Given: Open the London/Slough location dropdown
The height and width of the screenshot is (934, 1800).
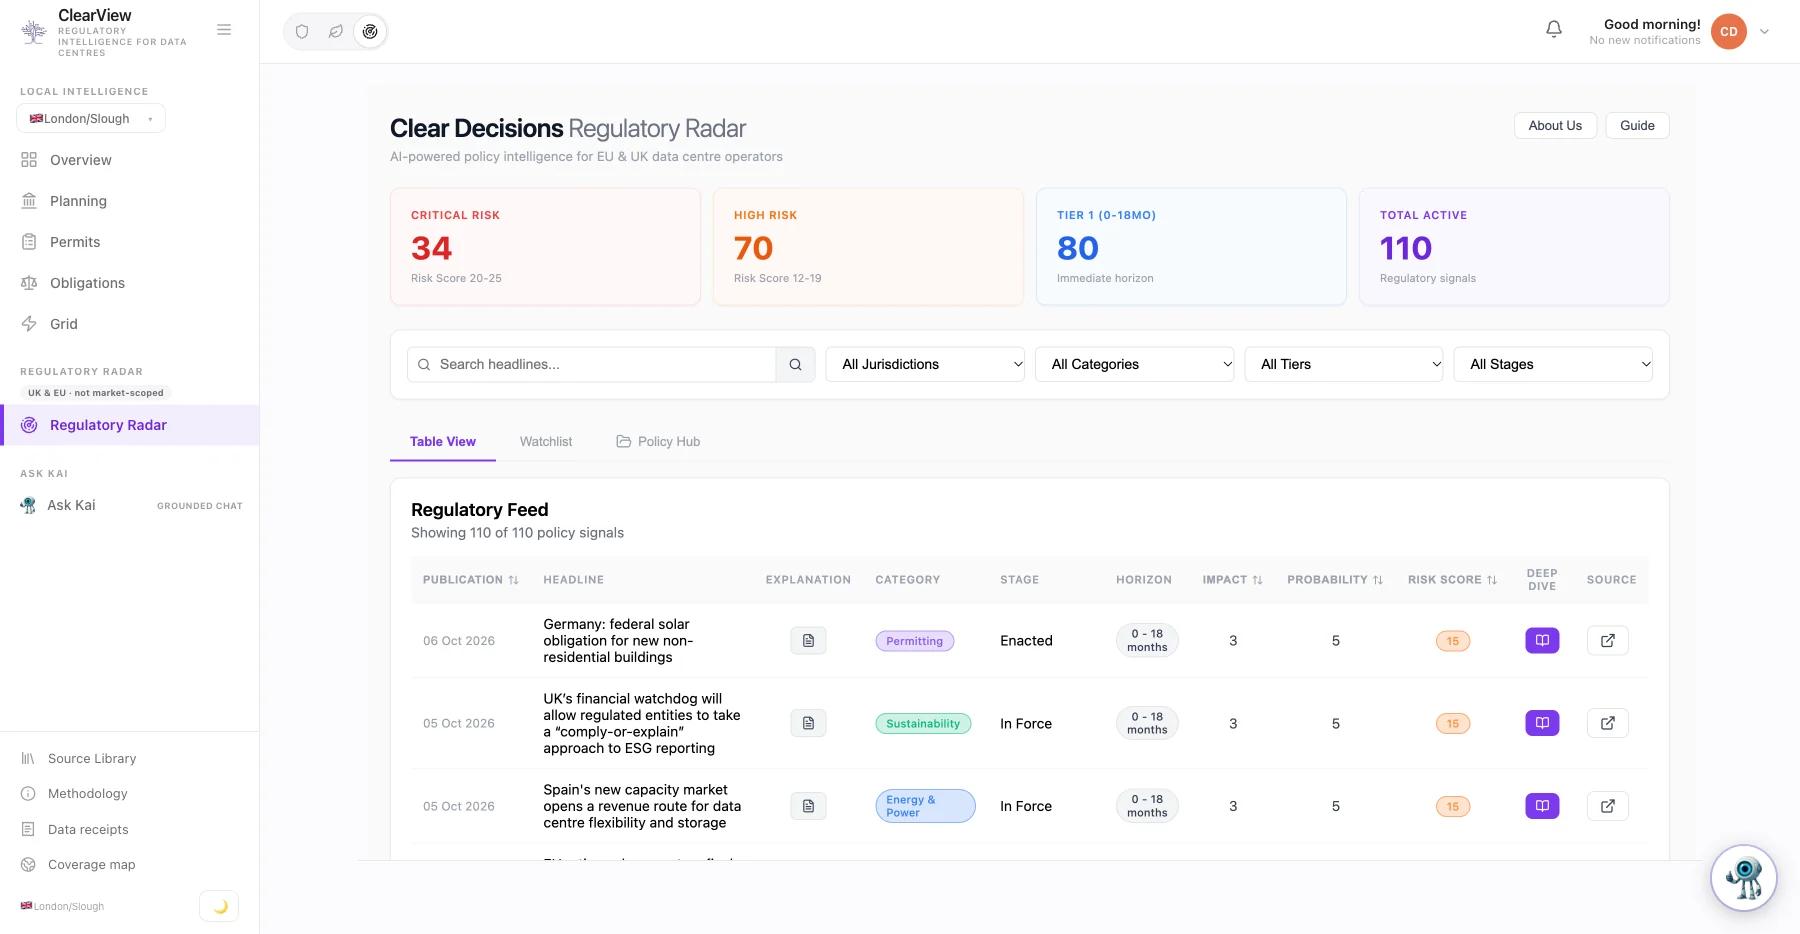Looking at the screenshot, I should pyautogui.click(x=91, y=118).
